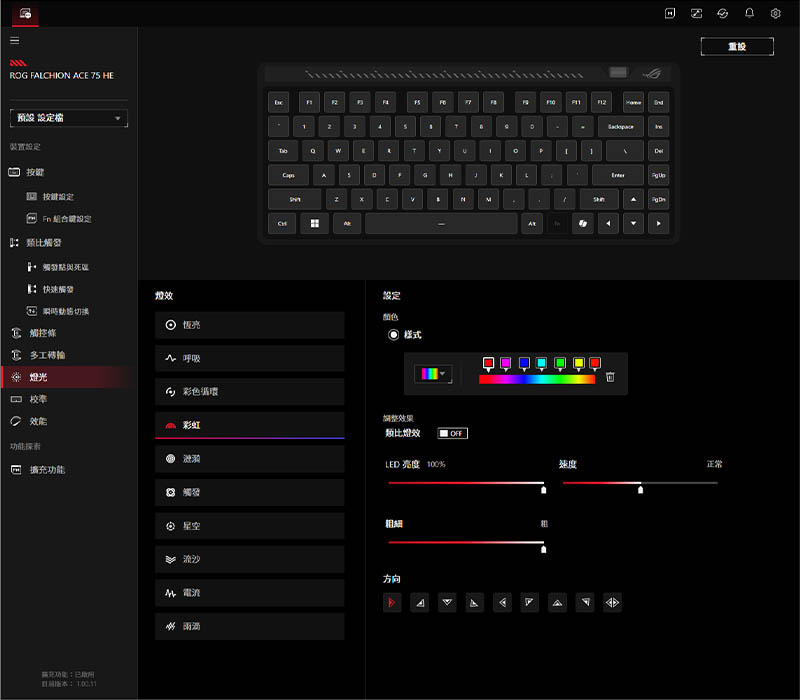Click the 速度 speed slider handle

[x=640, y=489]
